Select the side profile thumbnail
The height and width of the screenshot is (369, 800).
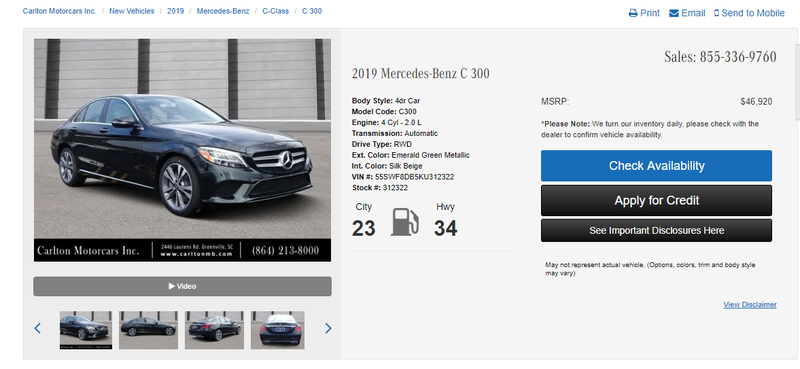pos(148,330)
